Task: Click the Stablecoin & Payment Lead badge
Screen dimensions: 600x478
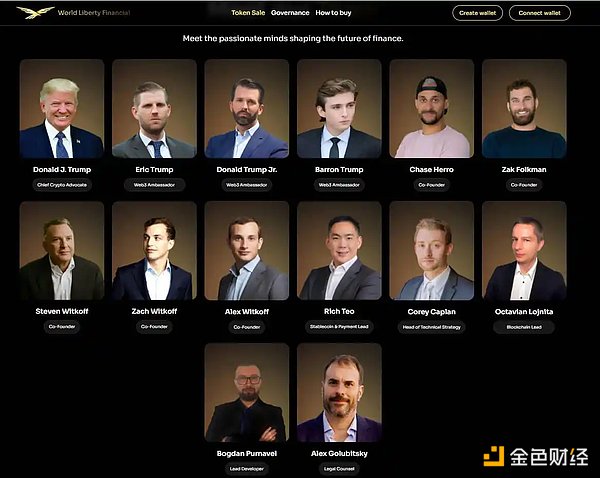Action: click(339, 327)
